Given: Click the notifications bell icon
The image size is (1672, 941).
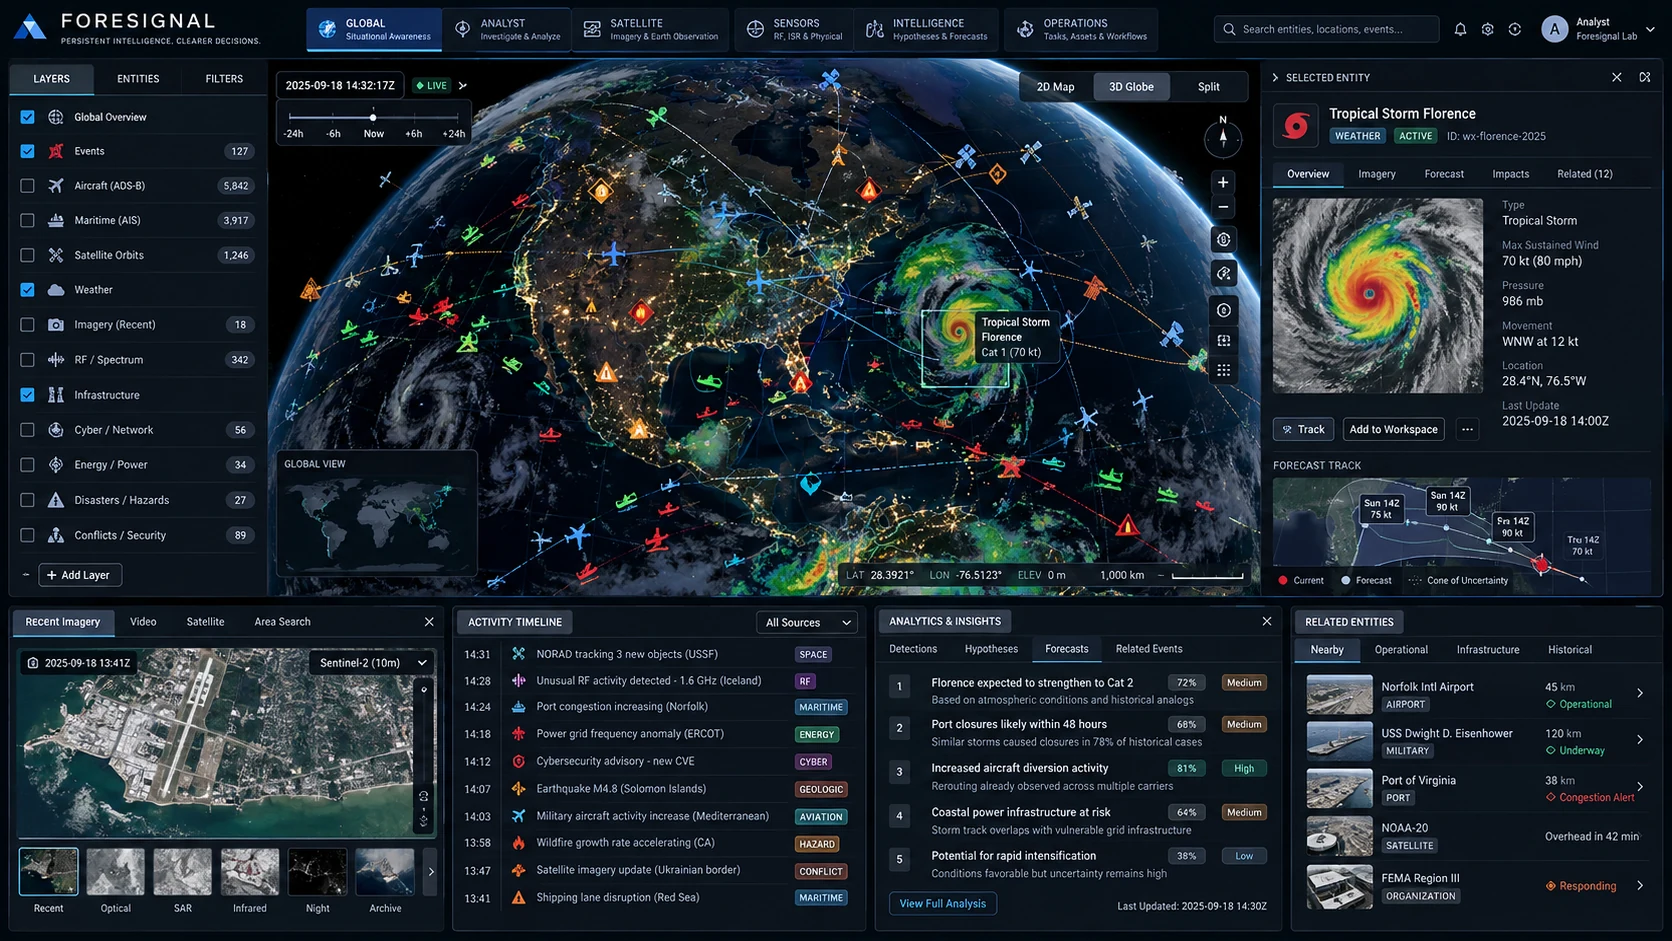Looking at the screenshot, I should click(1460, 29).
